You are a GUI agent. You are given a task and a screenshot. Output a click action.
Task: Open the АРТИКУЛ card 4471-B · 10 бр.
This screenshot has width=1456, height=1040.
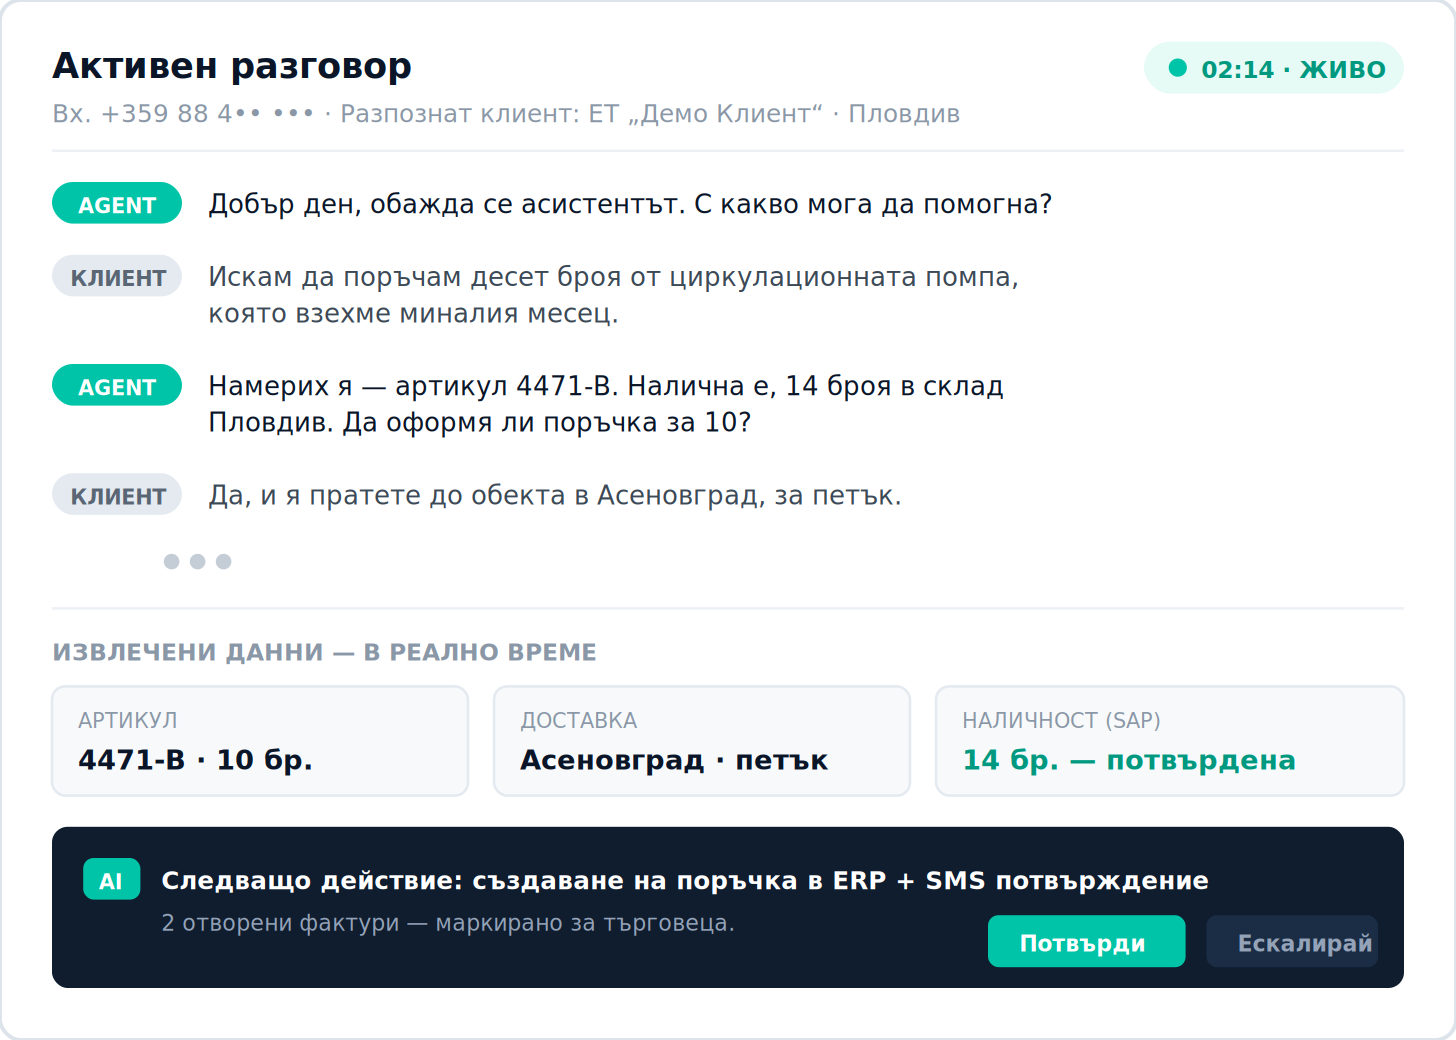[260, 741]
